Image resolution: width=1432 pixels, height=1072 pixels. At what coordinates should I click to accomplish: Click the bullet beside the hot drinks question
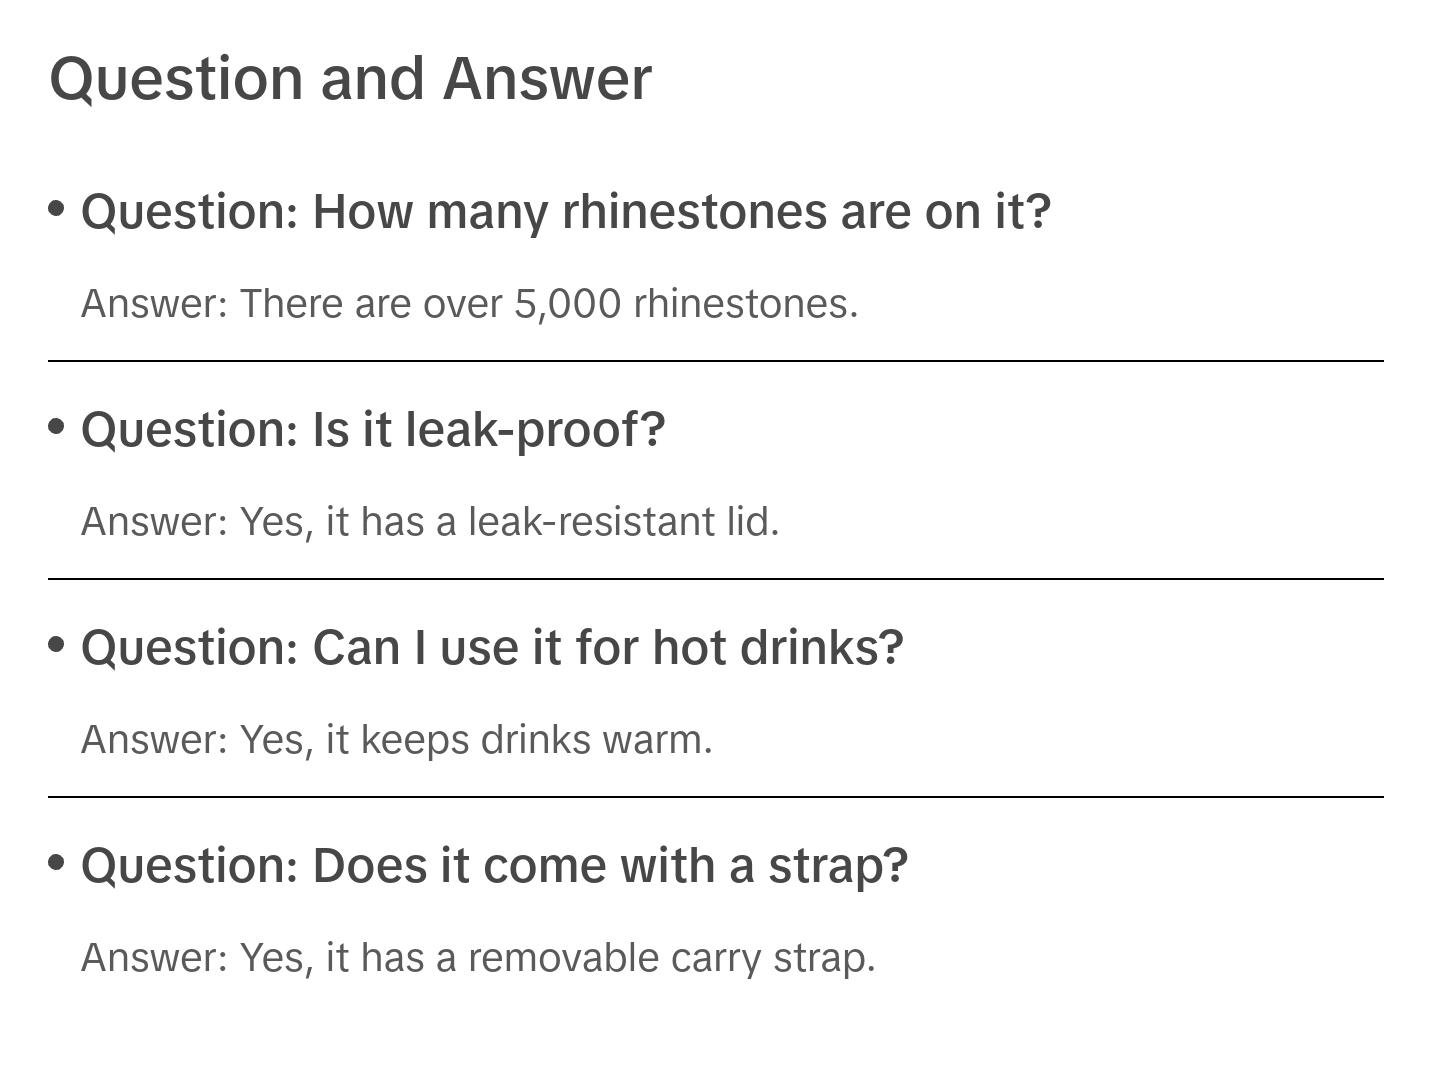[57, 644]
